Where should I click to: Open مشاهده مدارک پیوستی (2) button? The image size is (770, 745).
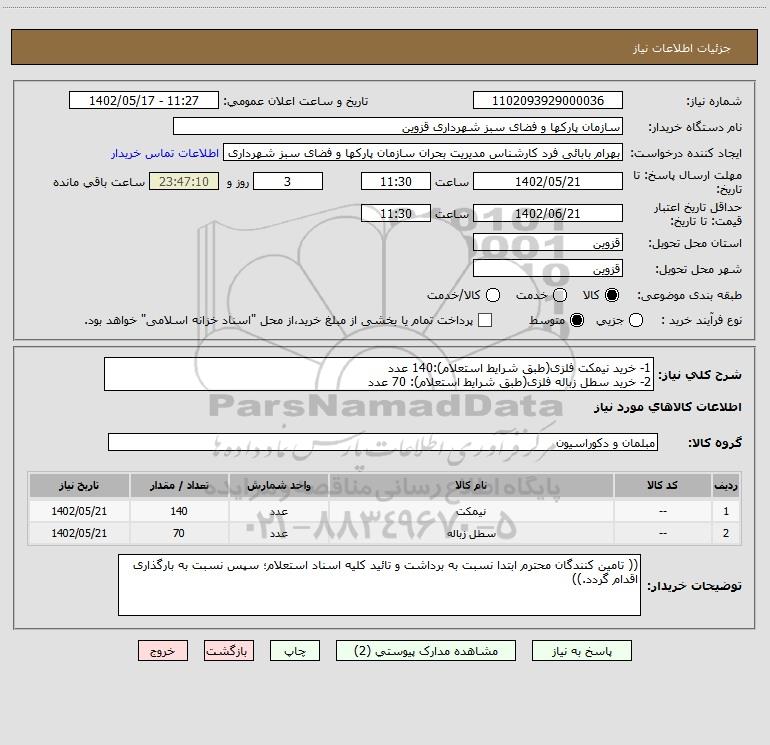(x=426, y=651)
